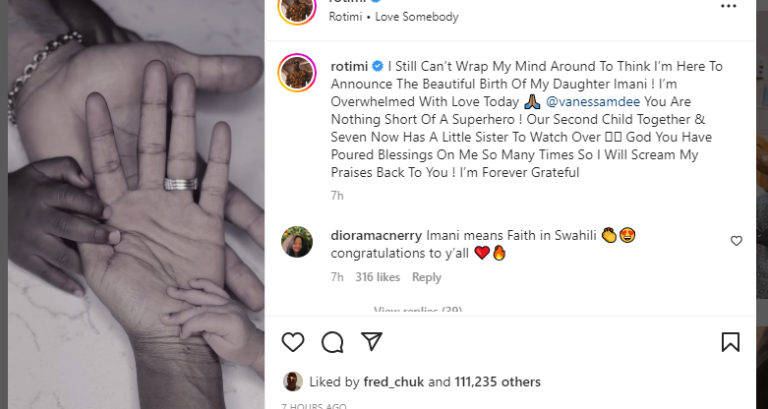768x409 pixels.
Task: Click the verified badge beside rotimi in caption
Action: pos(376,66)
